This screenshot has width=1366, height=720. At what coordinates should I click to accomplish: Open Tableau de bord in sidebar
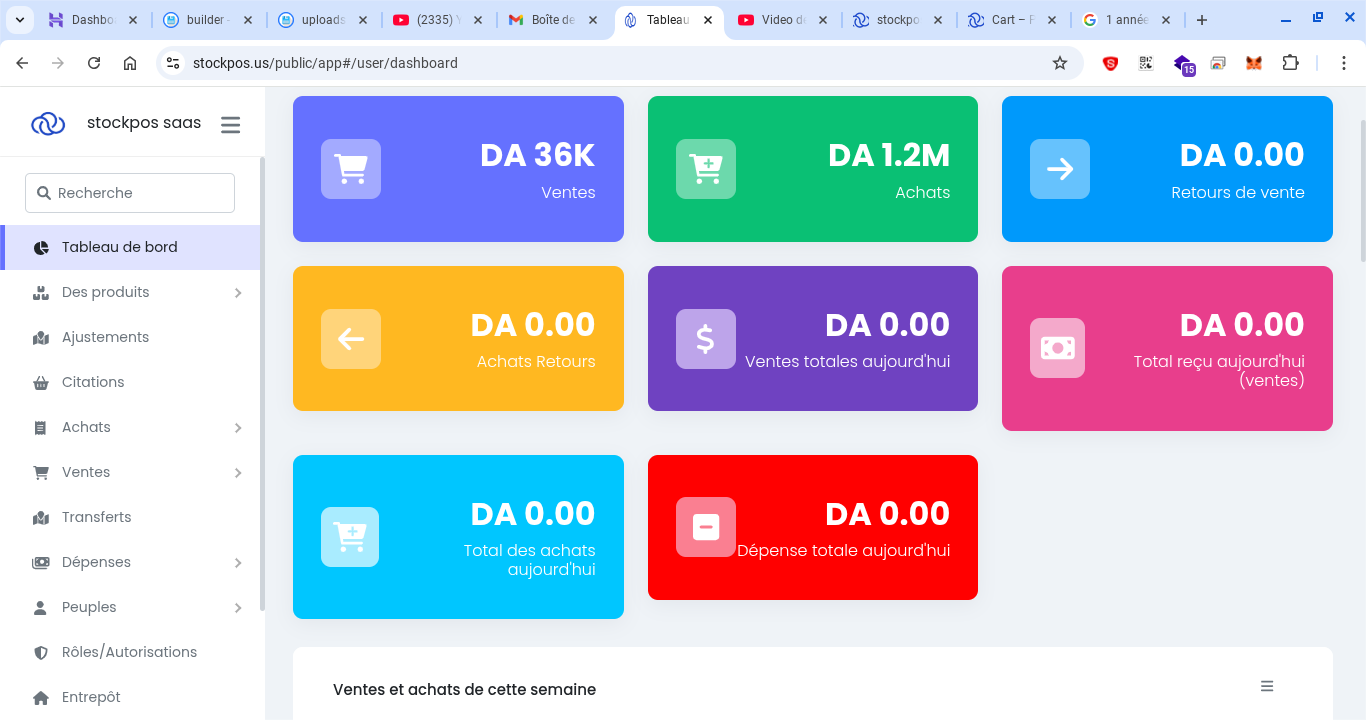point(119,247)
